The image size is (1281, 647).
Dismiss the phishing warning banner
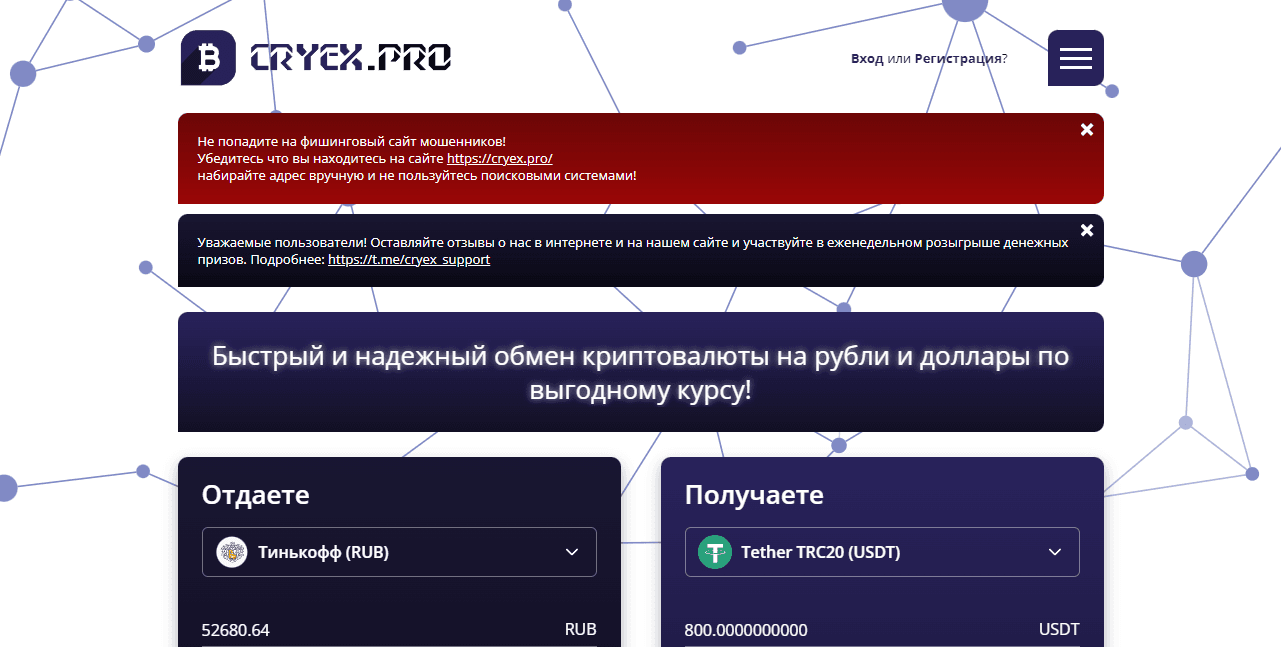1086,129
